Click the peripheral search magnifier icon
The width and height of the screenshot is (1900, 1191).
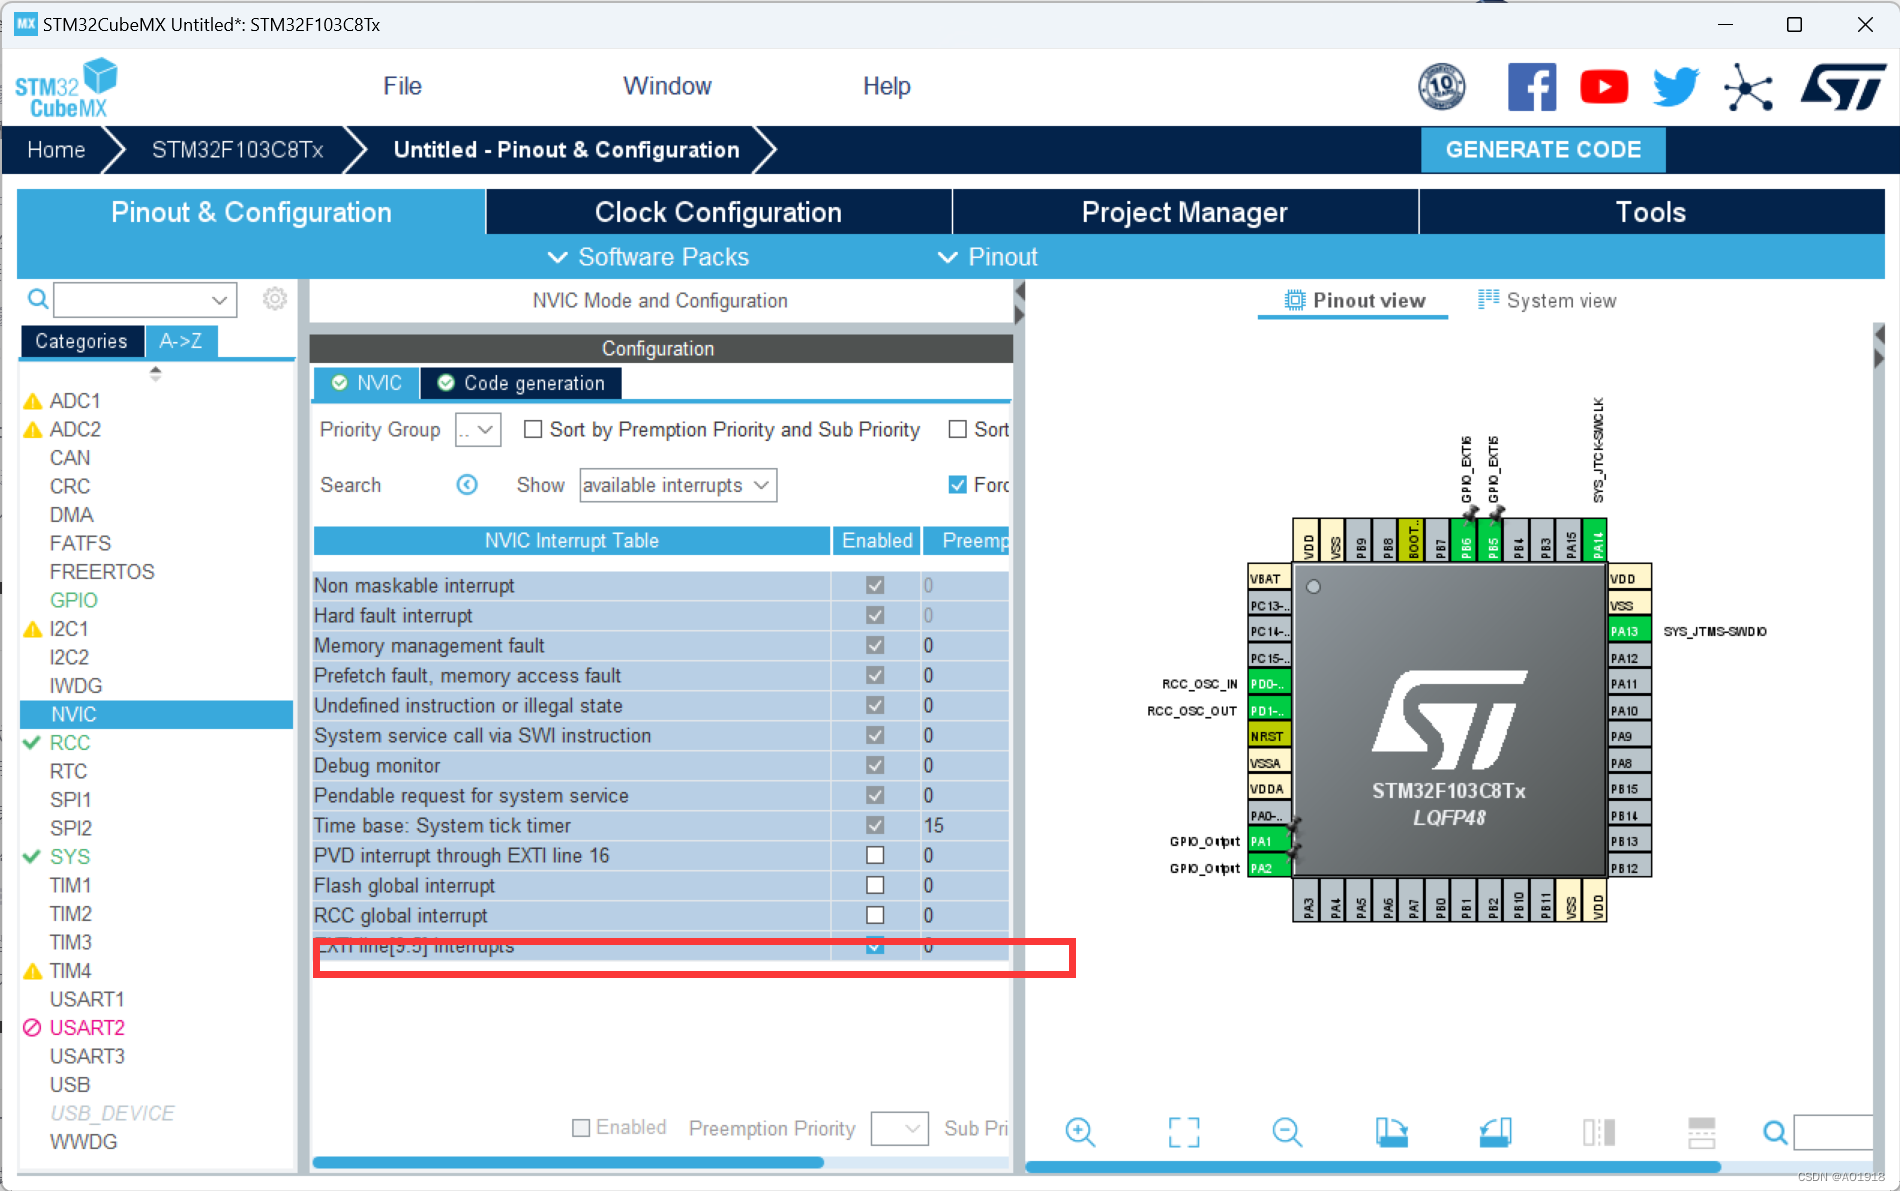click(x=38, y=299)
